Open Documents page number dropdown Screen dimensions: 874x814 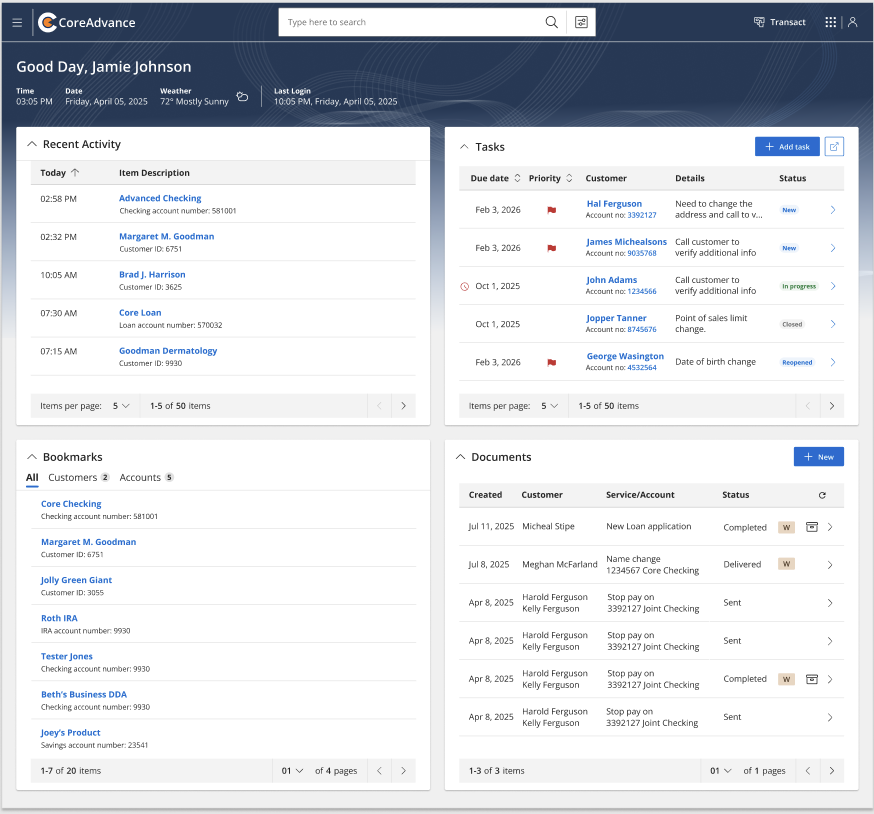[x=720, y=771]
